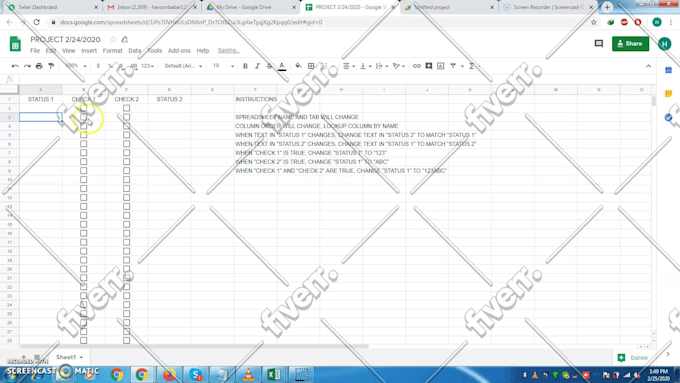Screen dimensions: 680x383
Task: Tick the CHECK 2 checkbox in row 2
Action: tap(126, 108)
